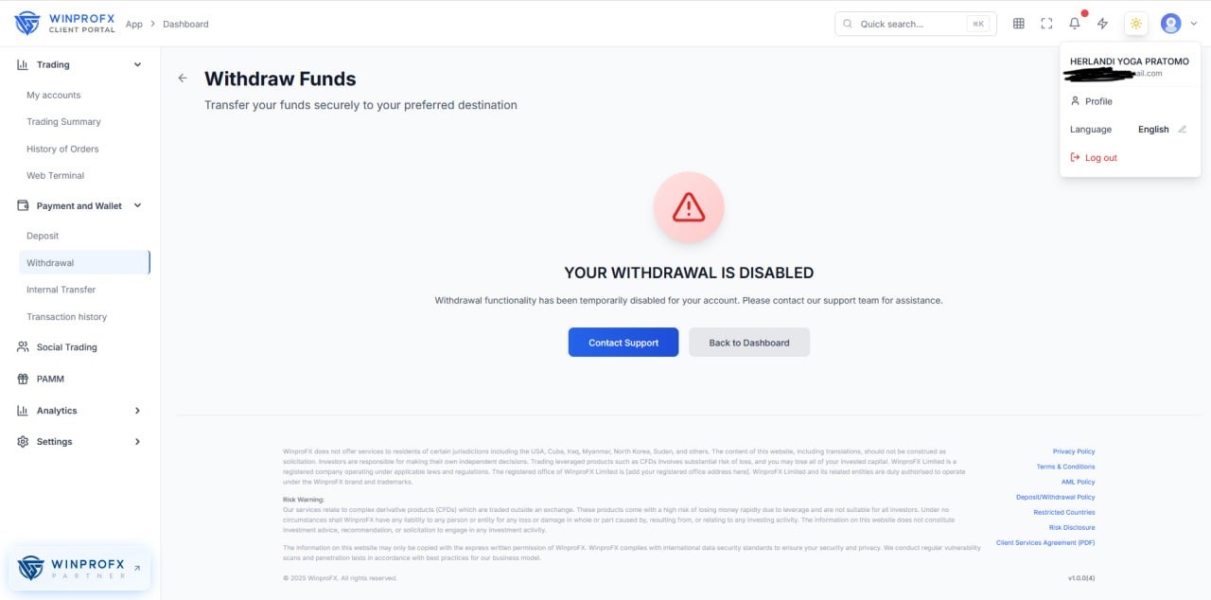Click the Contact Support button
This screenshot has width=1211, height=600.
[623, 342]
